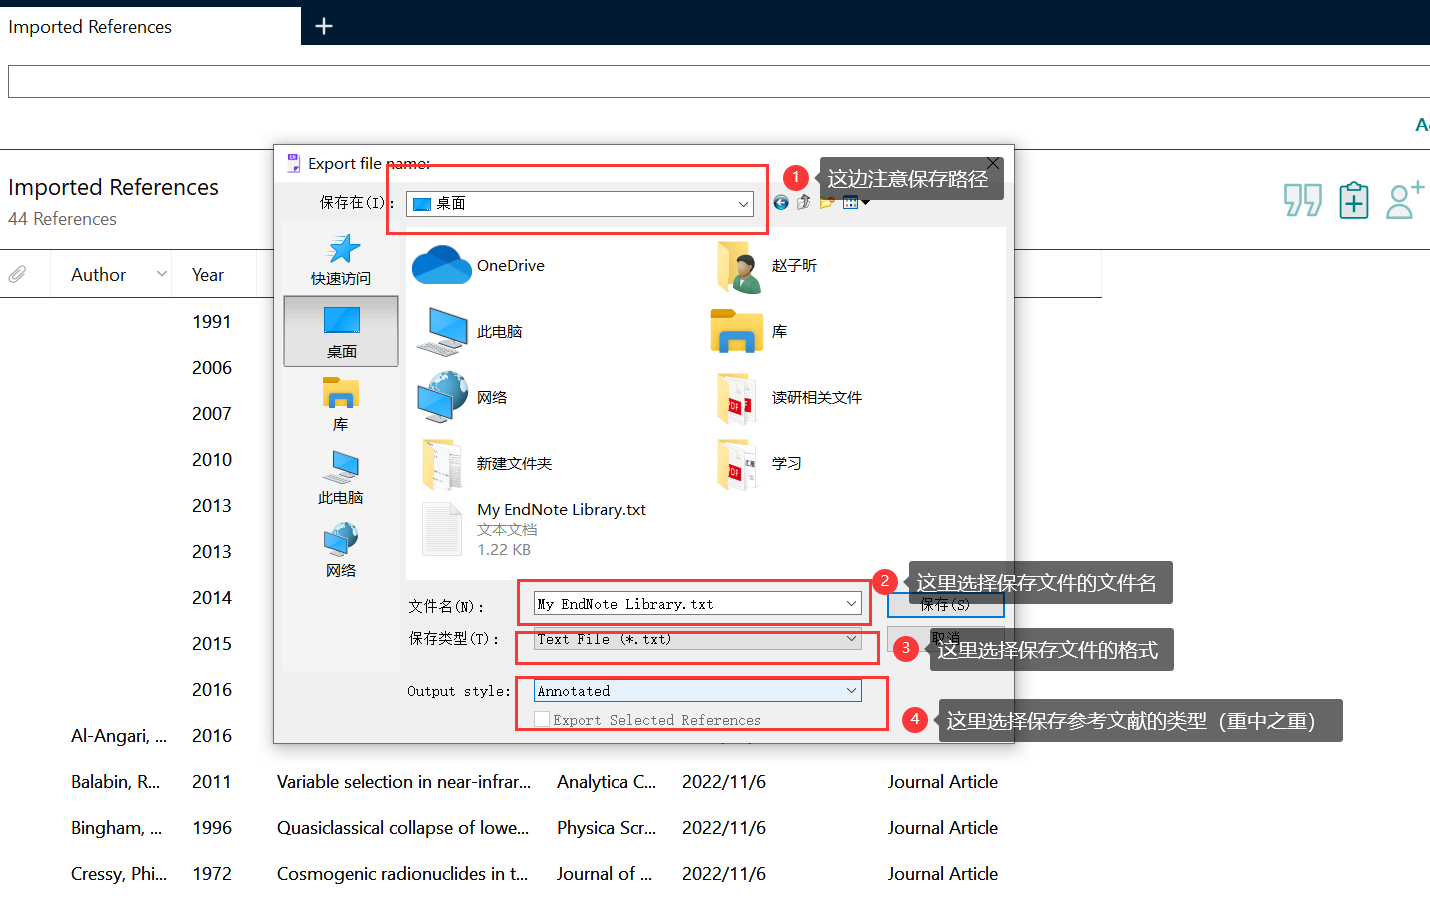This screenshot has height=904, width=1430.
Task: Click the 保存 save button
Action: click(x=944, y=604)
